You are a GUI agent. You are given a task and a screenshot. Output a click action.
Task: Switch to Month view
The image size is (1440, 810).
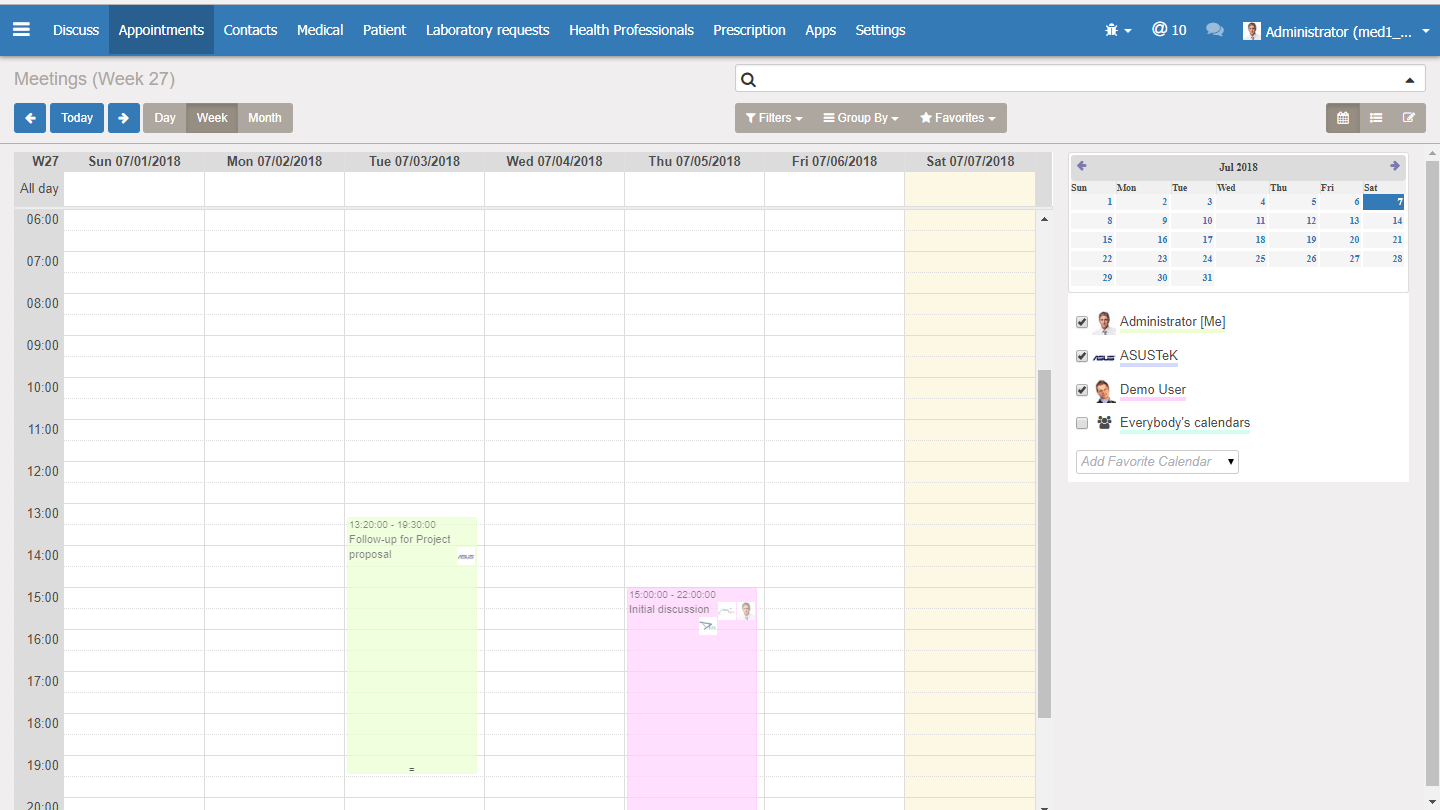click(x=265, y=118)
